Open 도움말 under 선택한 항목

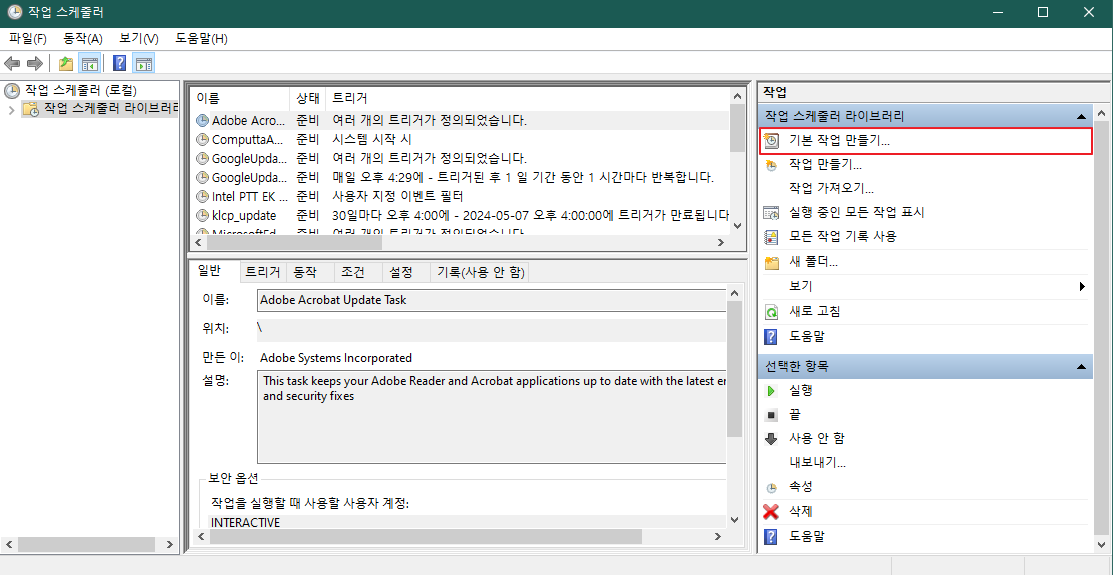[806, 536]
